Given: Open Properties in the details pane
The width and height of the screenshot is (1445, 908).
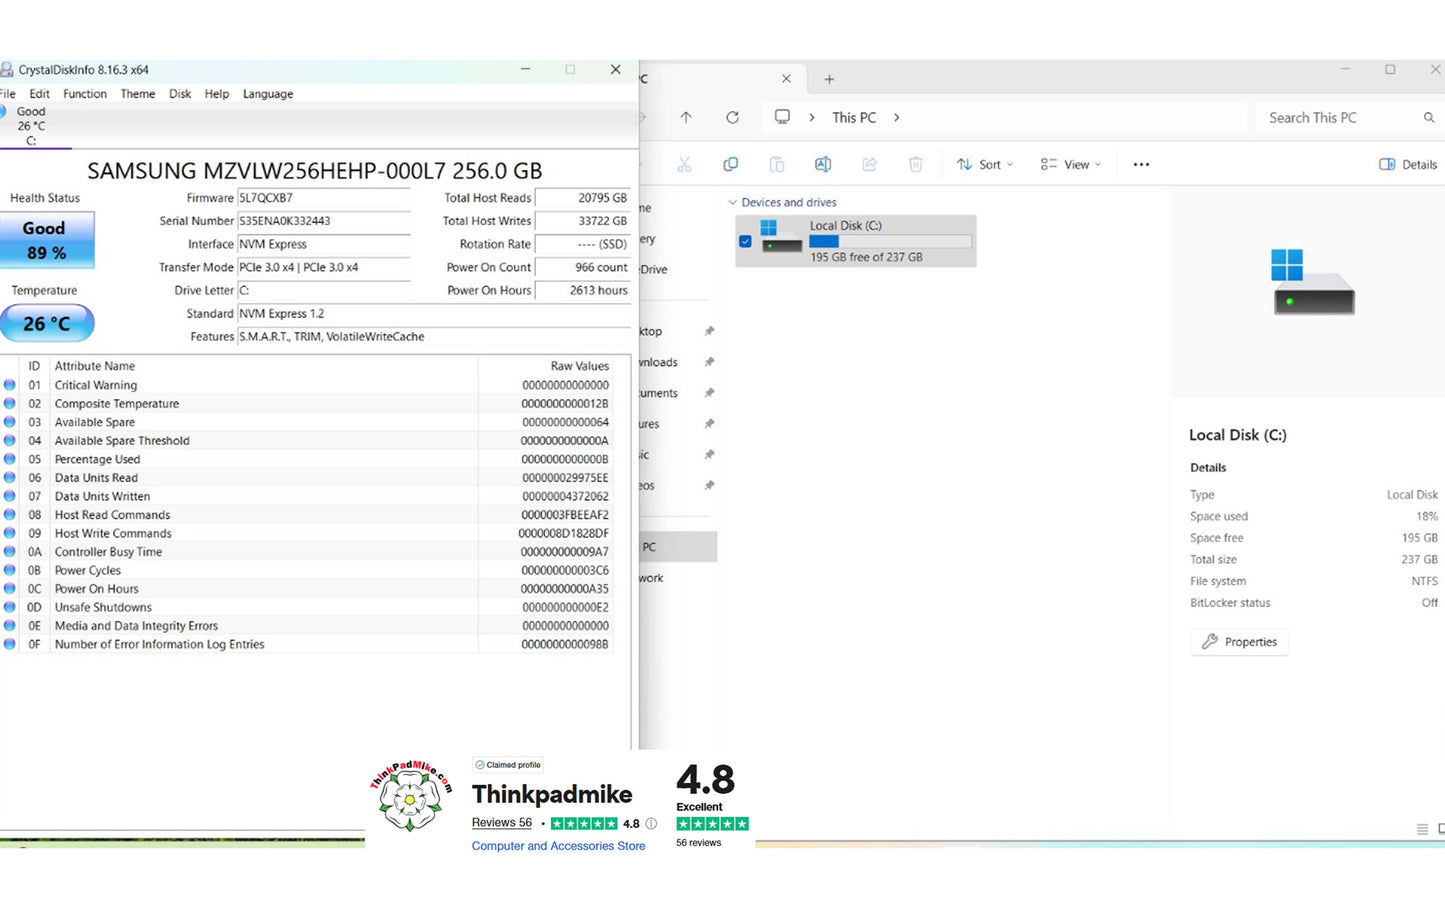Looking at the screenshot, I should point(1239,642).
